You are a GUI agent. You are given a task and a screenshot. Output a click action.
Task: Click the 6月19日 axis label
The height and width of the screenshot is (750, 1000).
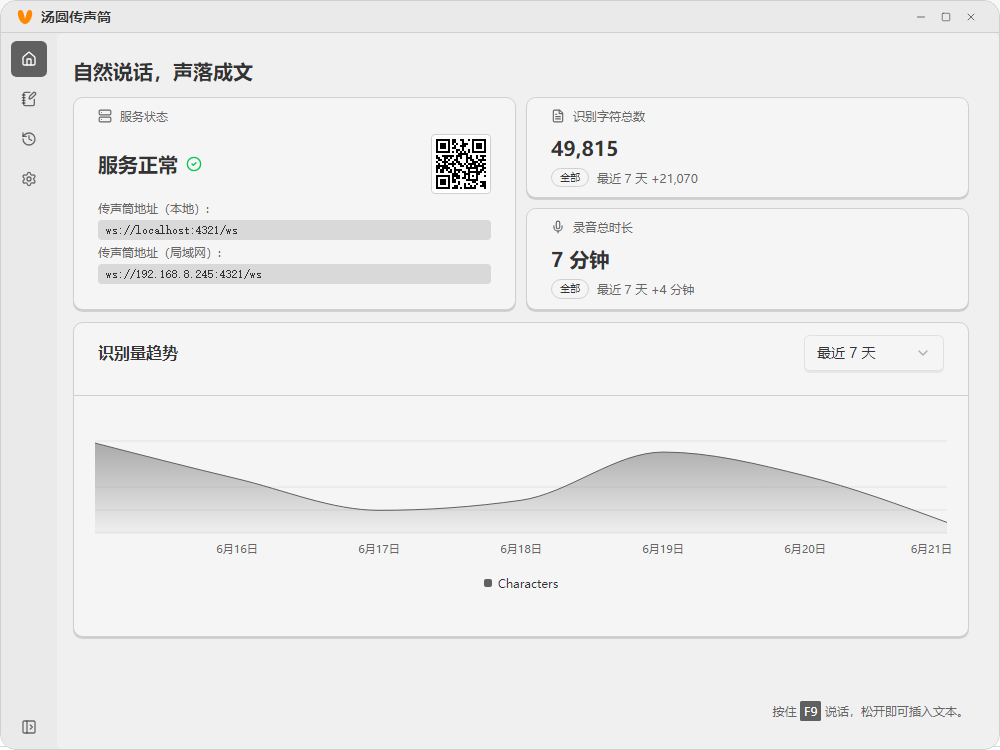(x=663, y=549)
